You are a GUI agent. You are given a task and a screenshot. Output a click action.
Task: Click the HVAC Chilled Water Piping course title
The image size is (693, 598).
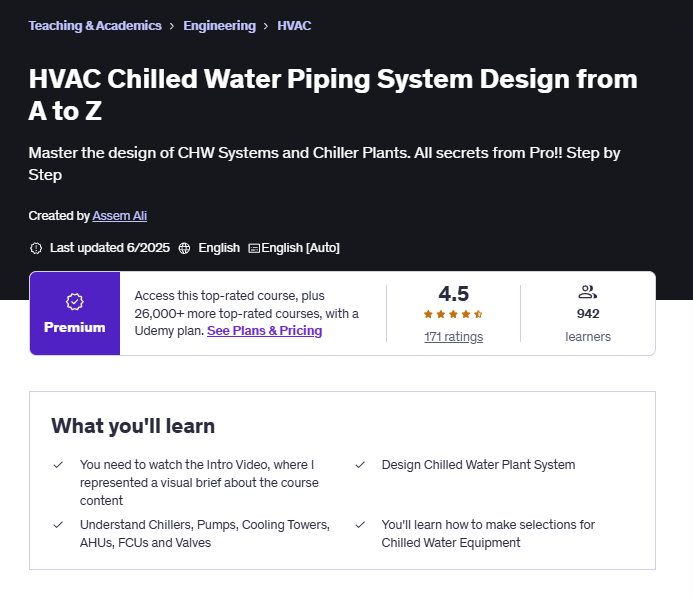pos(332,95)
